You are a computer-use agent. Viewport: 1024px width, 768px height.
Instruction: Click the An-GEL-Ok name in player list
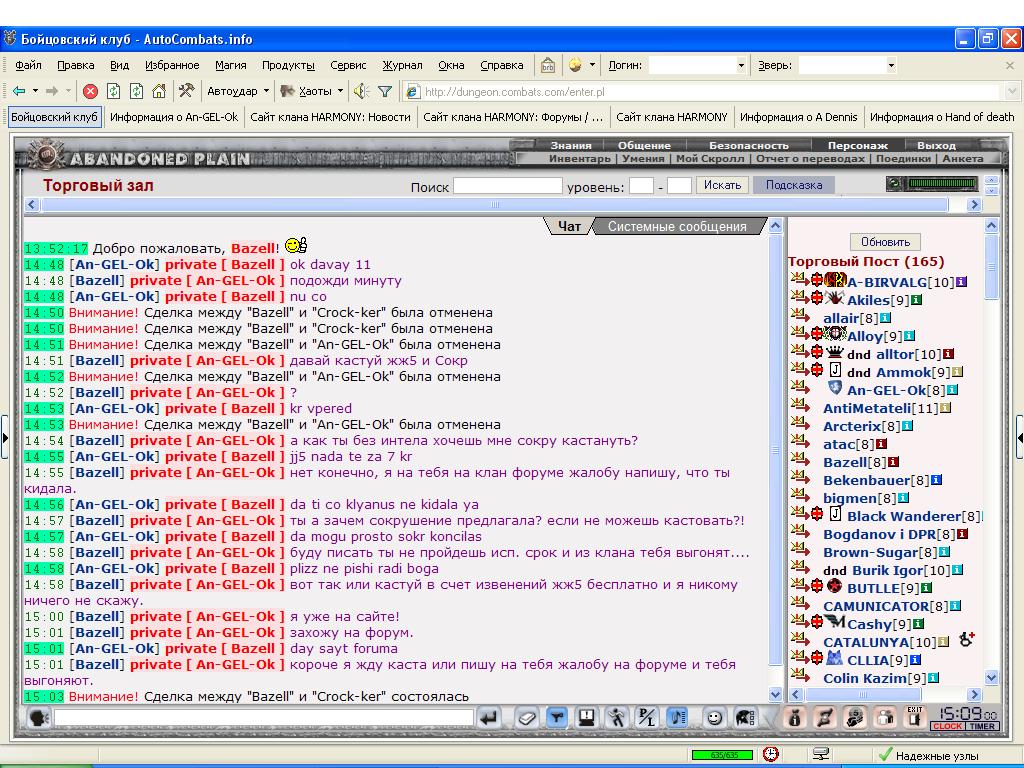[x=886, y=391]
